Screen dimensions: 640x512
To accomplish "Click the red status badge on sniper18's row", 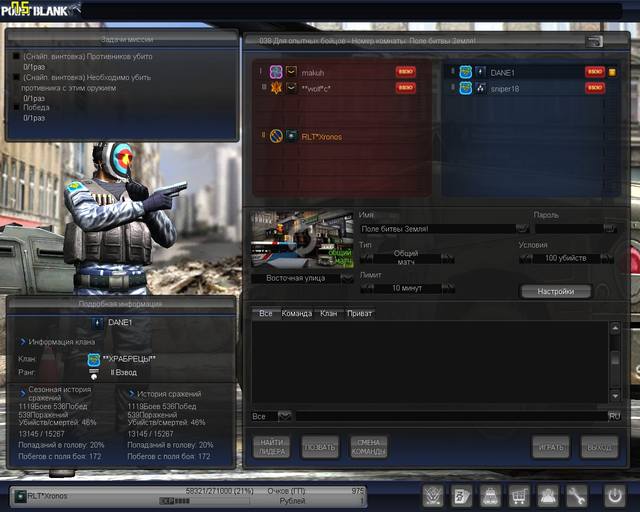I will 595,87.
